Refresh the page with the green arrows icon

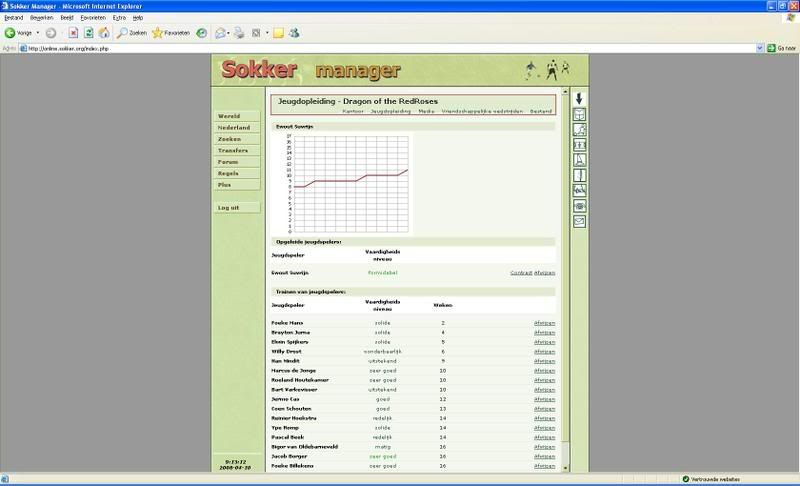tap(88, 33)
